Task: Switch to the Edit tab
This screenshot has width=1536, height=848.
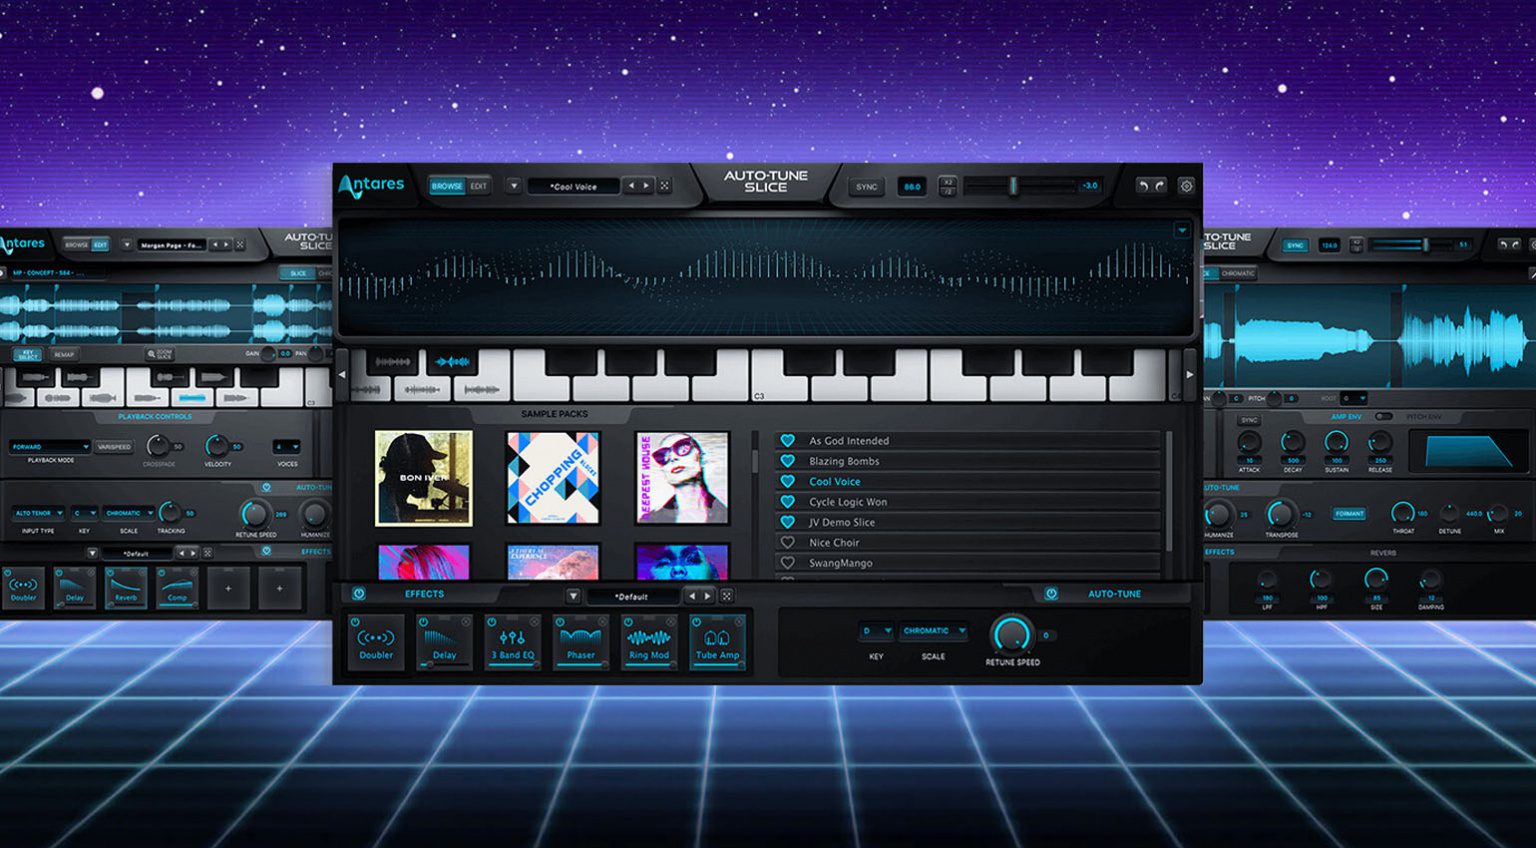Action: click(x=477, y=185)
